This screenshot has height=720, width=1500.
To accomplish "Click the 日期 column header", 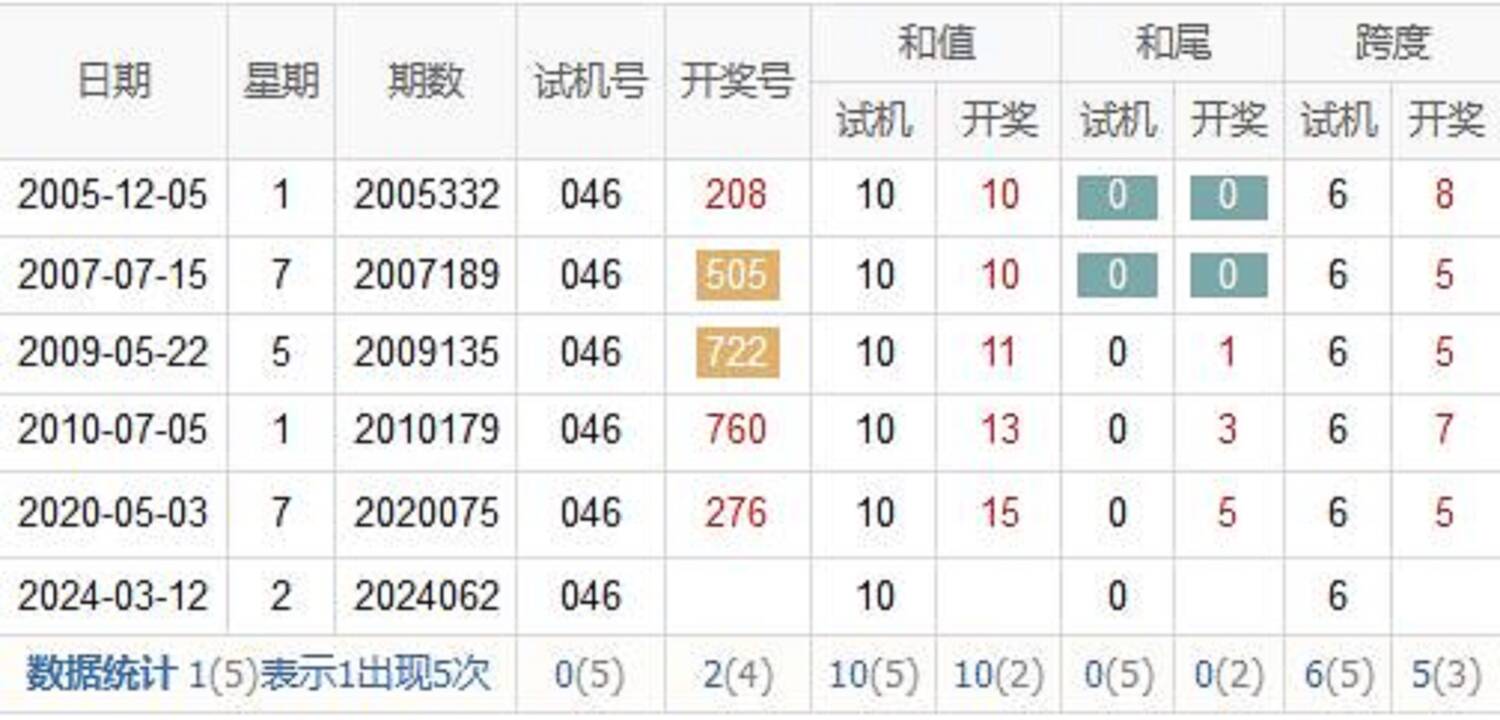I will click(x=114, y=82).
